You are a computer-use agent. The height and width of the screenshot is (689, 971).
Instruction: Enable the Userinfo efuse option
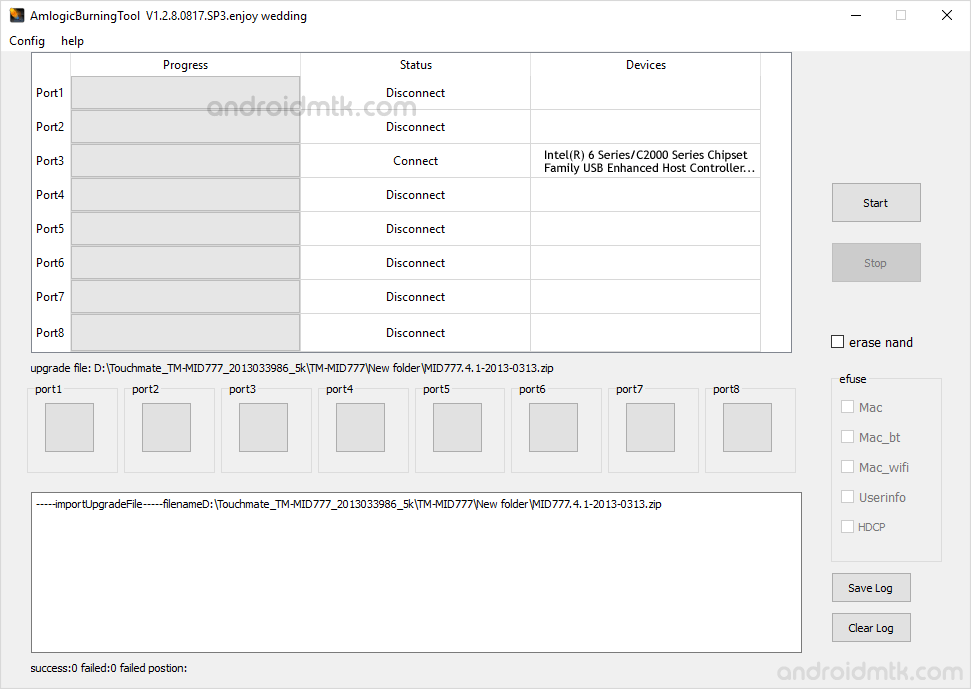click(846, 497)
